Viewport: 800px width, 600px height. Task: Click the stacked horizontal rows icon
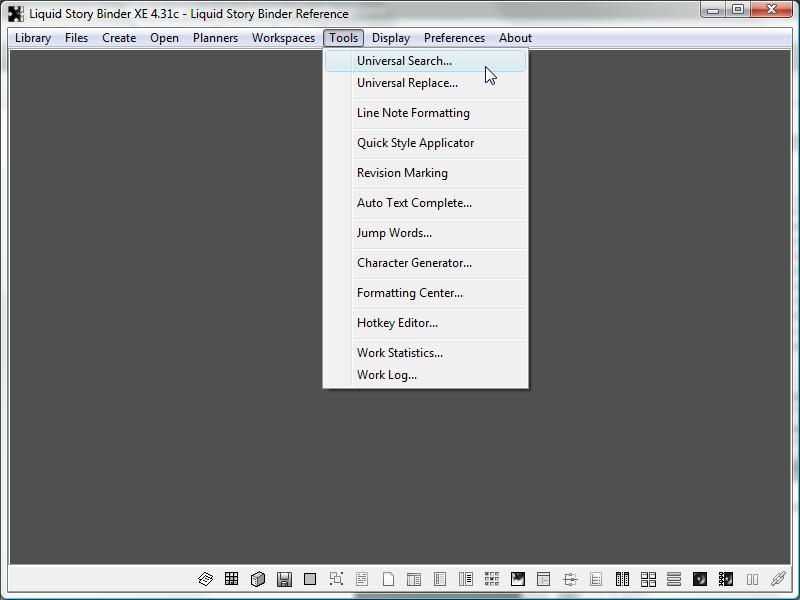[x=674, y=579]
